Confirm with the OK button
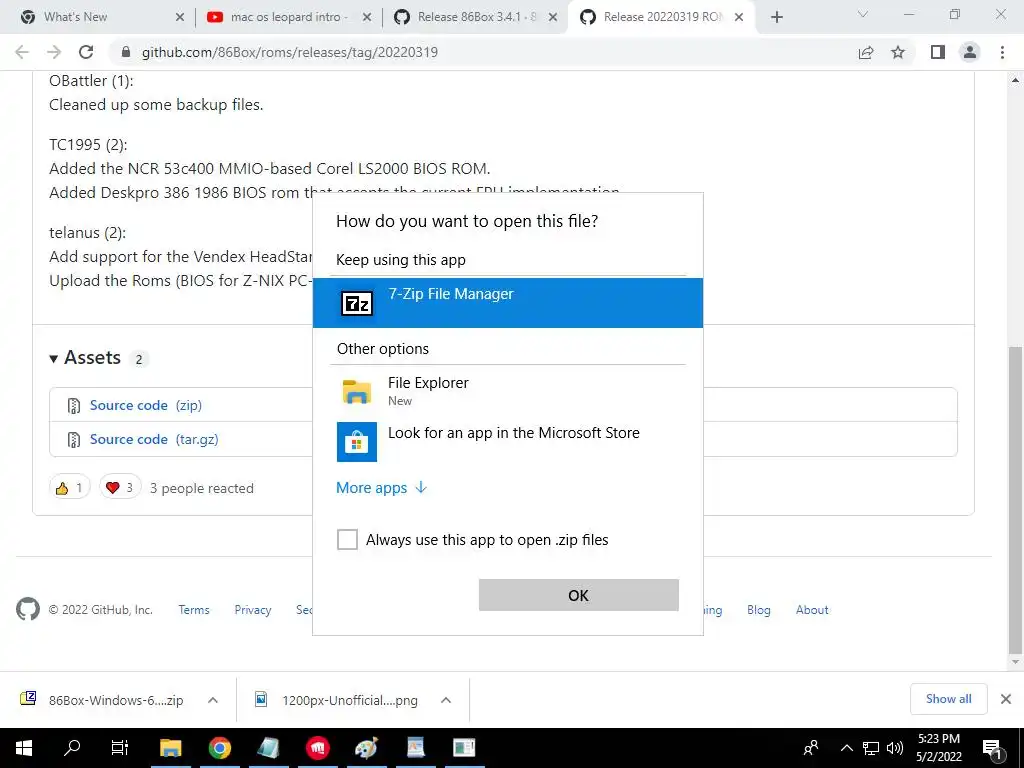Image resolution: width=1024 pixels, height=768 pixels. point(579,595)
